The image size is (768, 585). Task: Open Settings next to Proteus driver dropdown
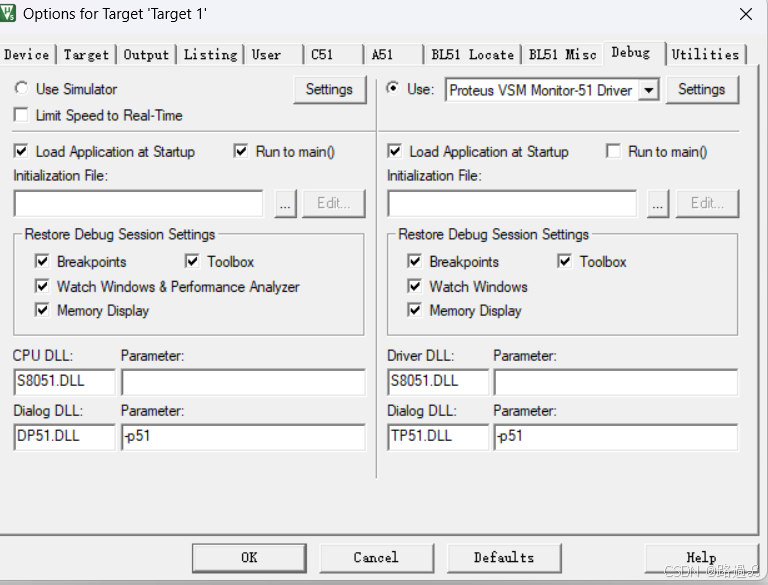(701, 90)
